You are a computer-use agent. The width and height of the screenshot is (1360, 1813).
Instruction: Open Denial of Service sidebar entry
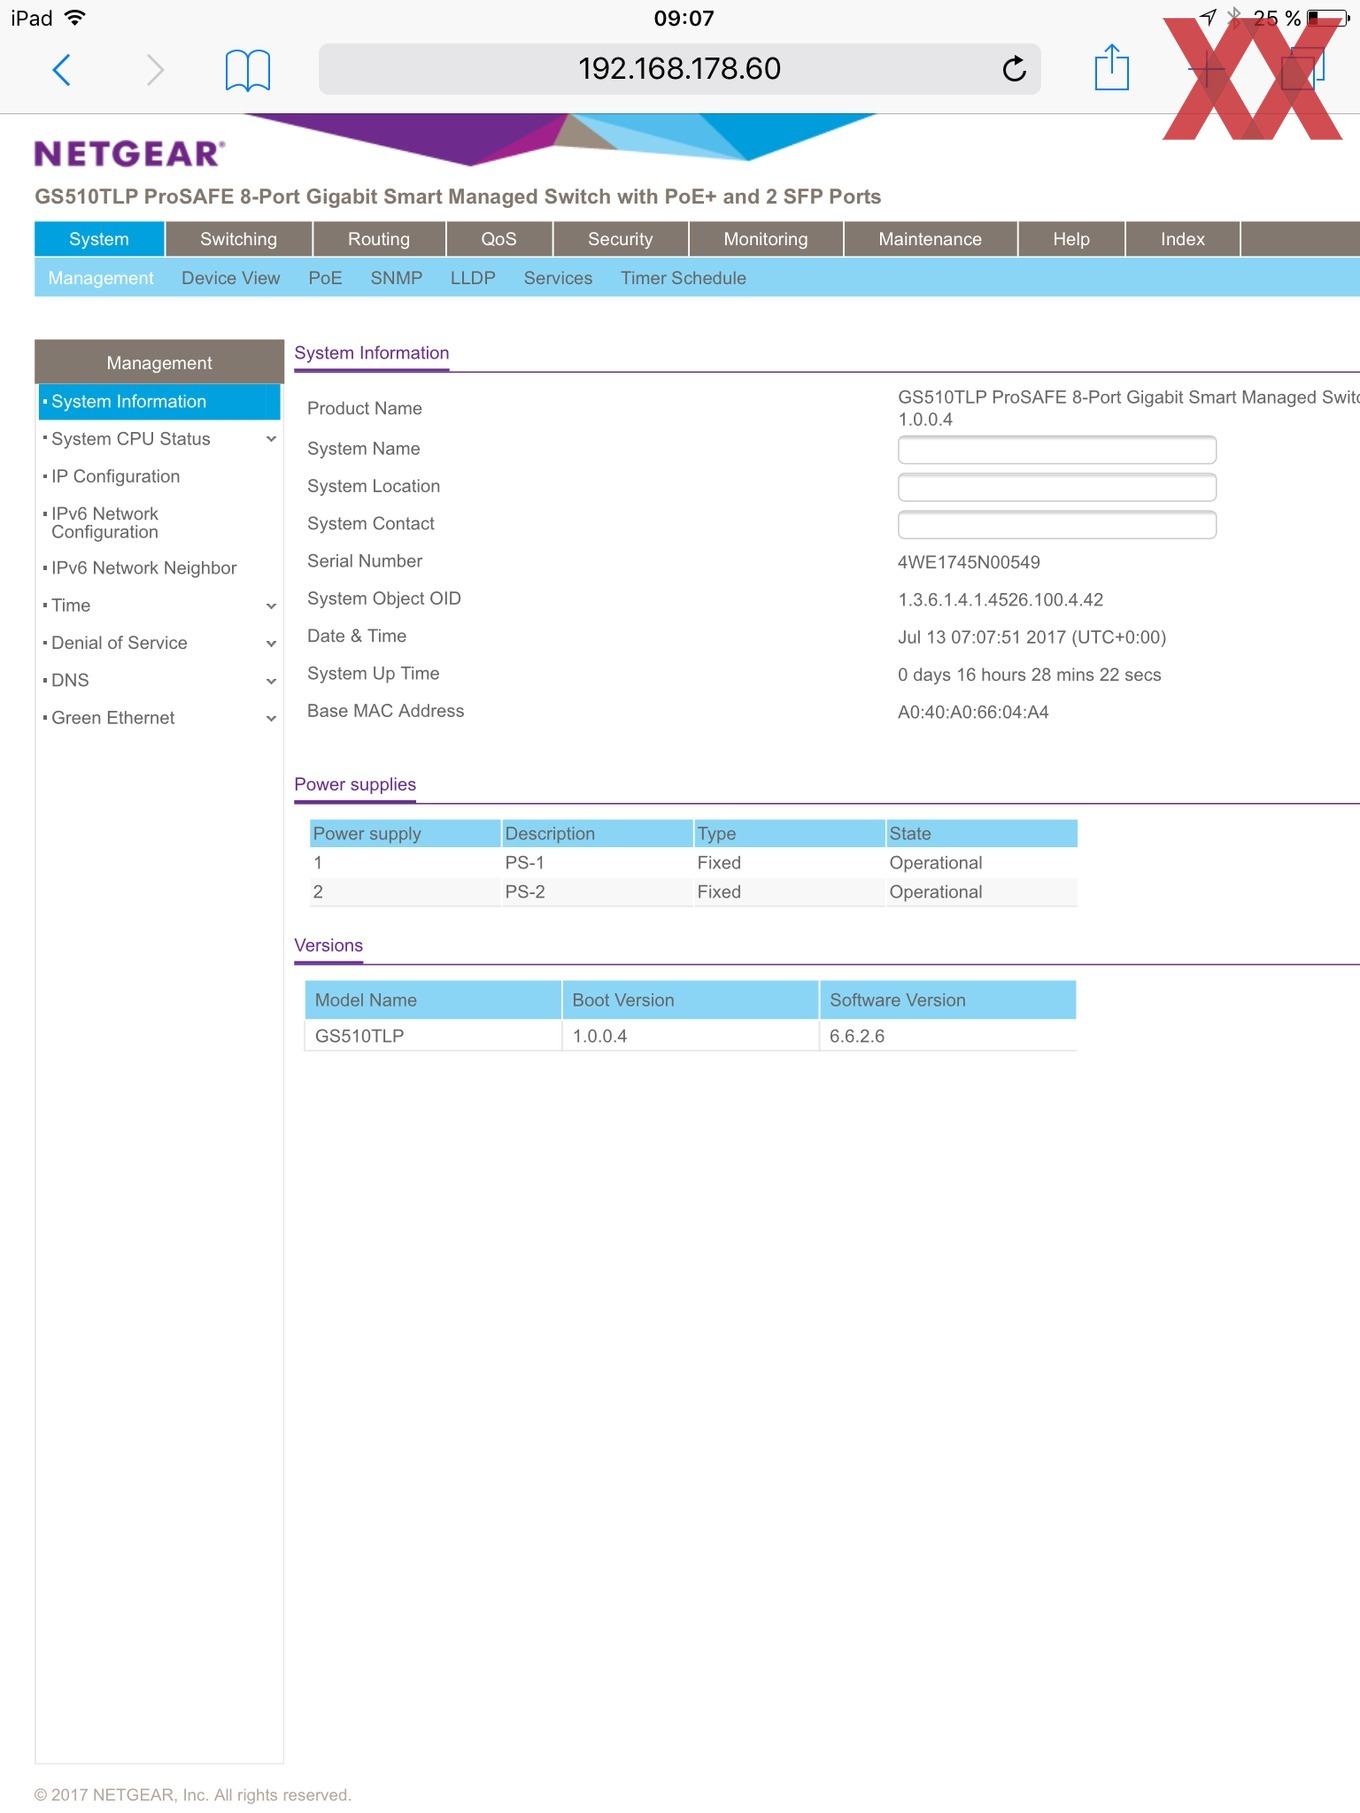119,643
